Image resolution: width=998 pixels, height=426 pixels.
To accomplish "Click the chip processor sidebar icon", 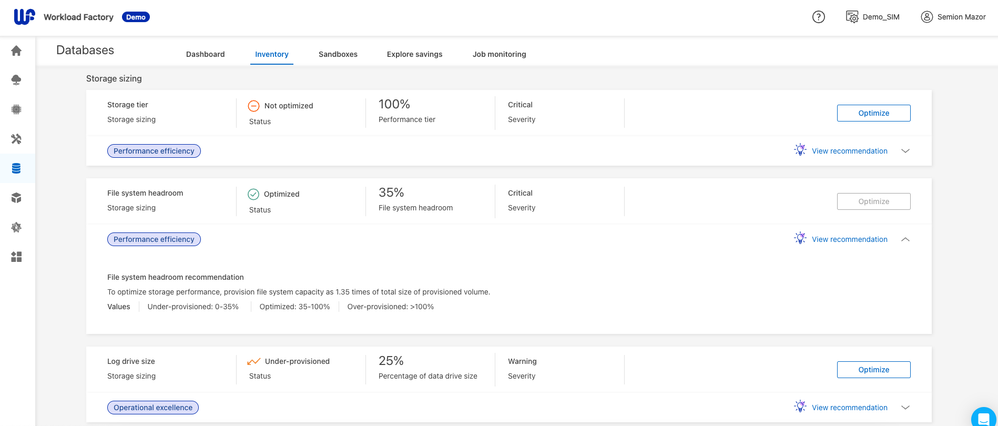I will pyautogui.click(x=16, y=110).
